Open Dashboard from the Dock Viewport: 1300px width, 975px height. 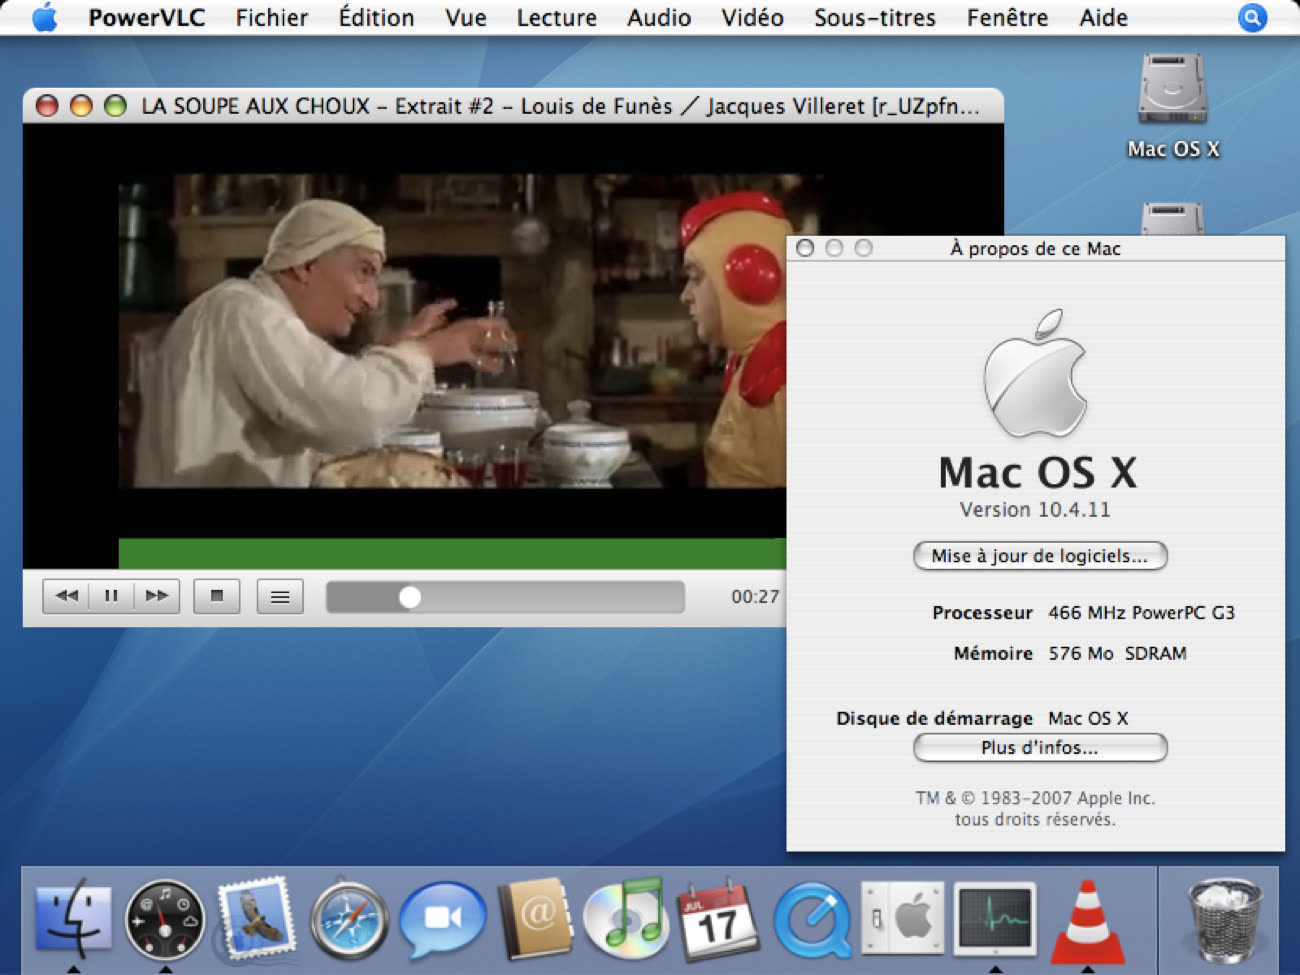tap(165, 918)
